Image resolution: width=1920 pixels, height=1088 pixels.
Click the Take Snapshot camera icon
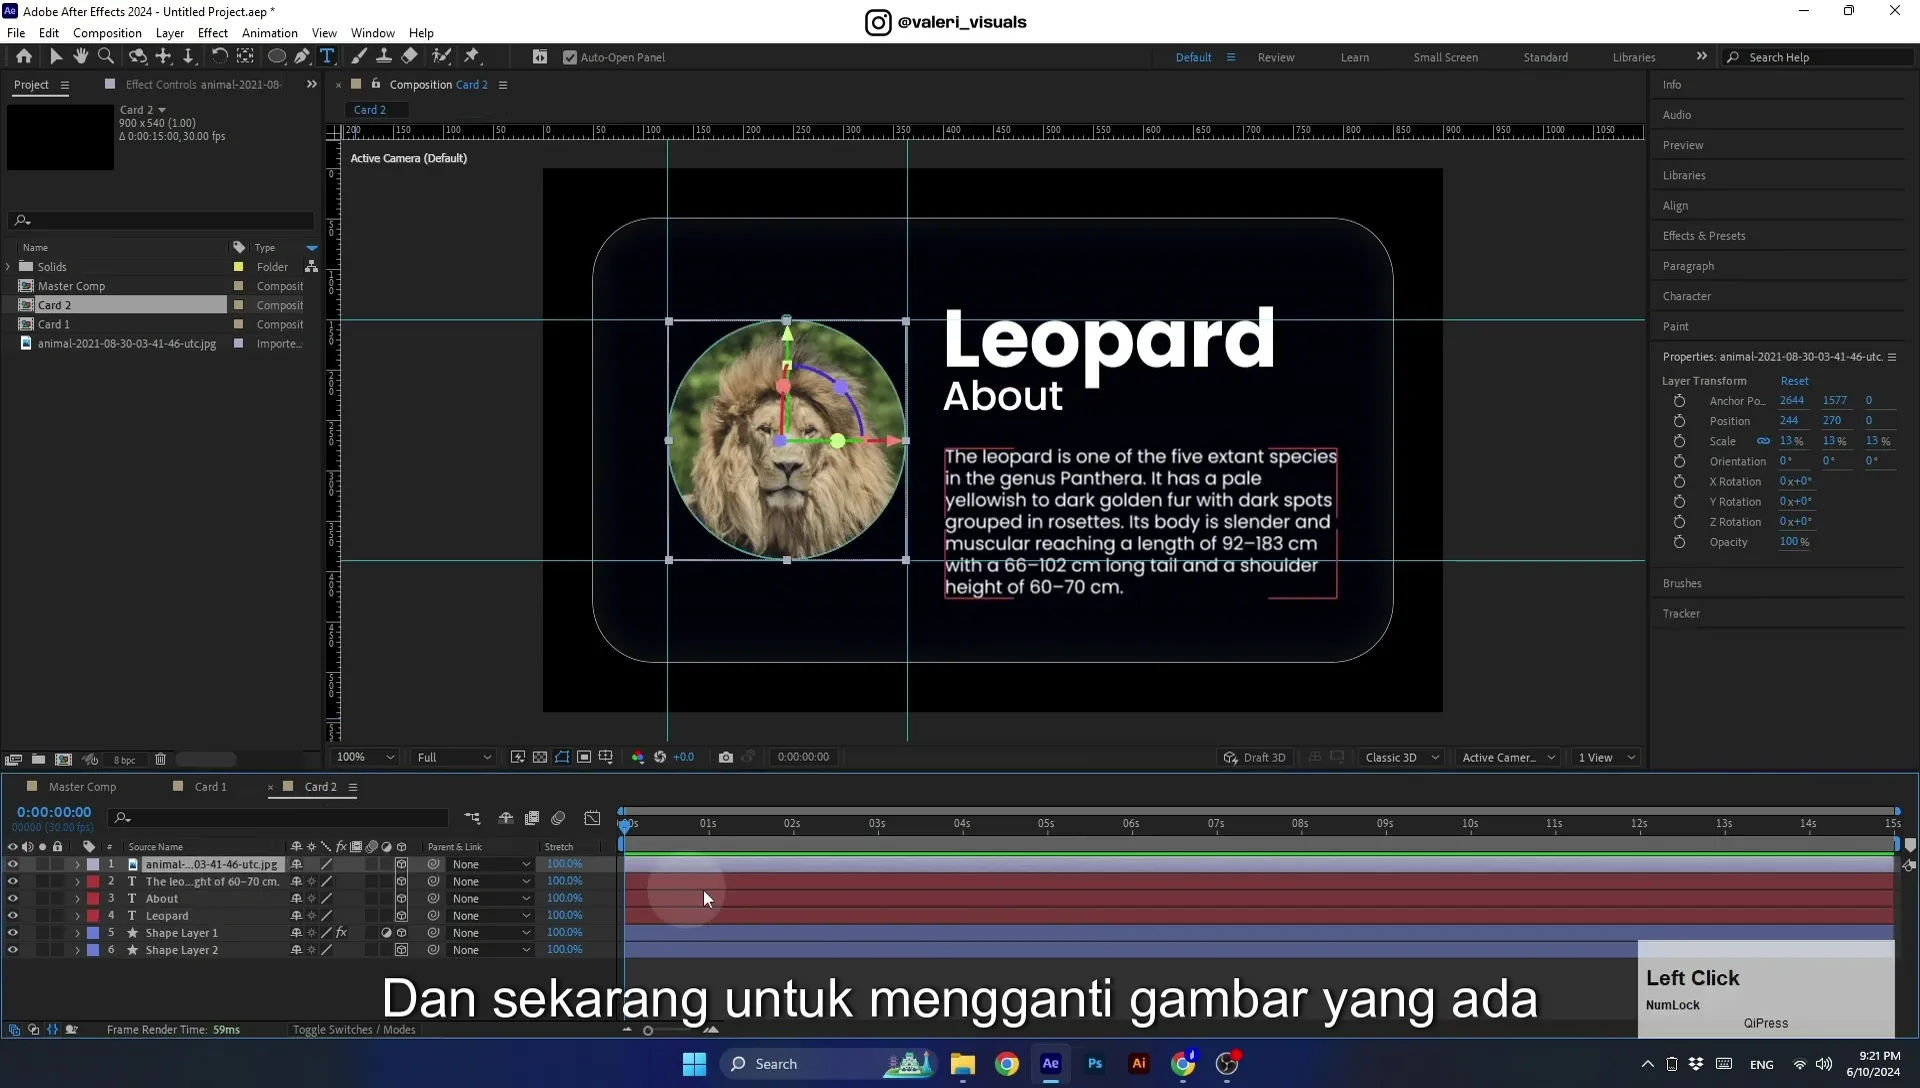726,757
